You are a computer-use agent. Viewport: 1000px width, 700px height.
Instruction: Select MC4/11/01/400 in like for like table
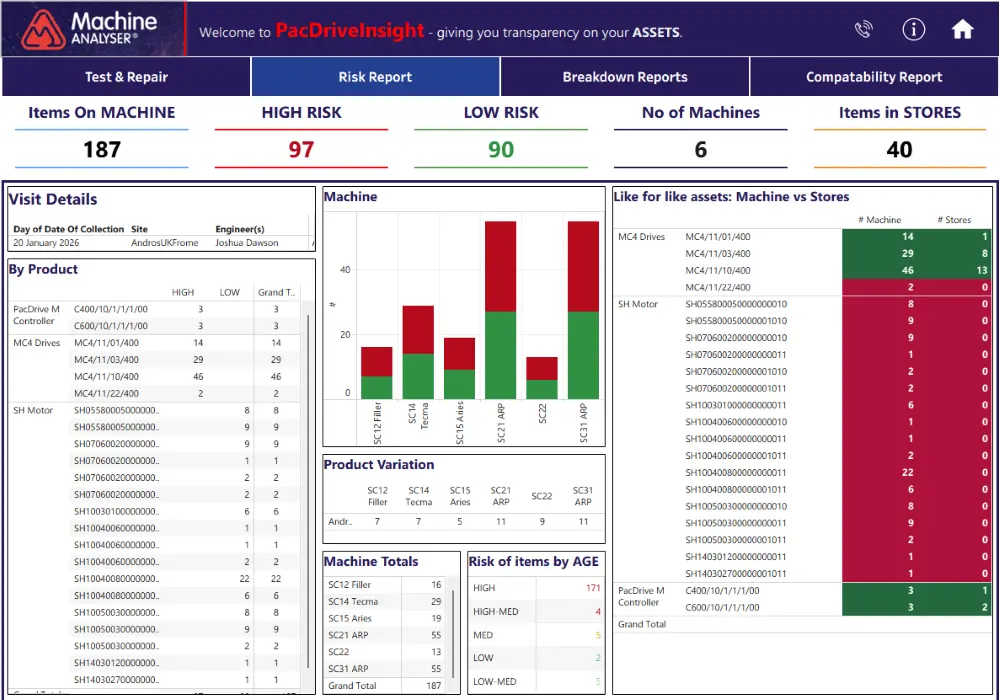[717, 237]
